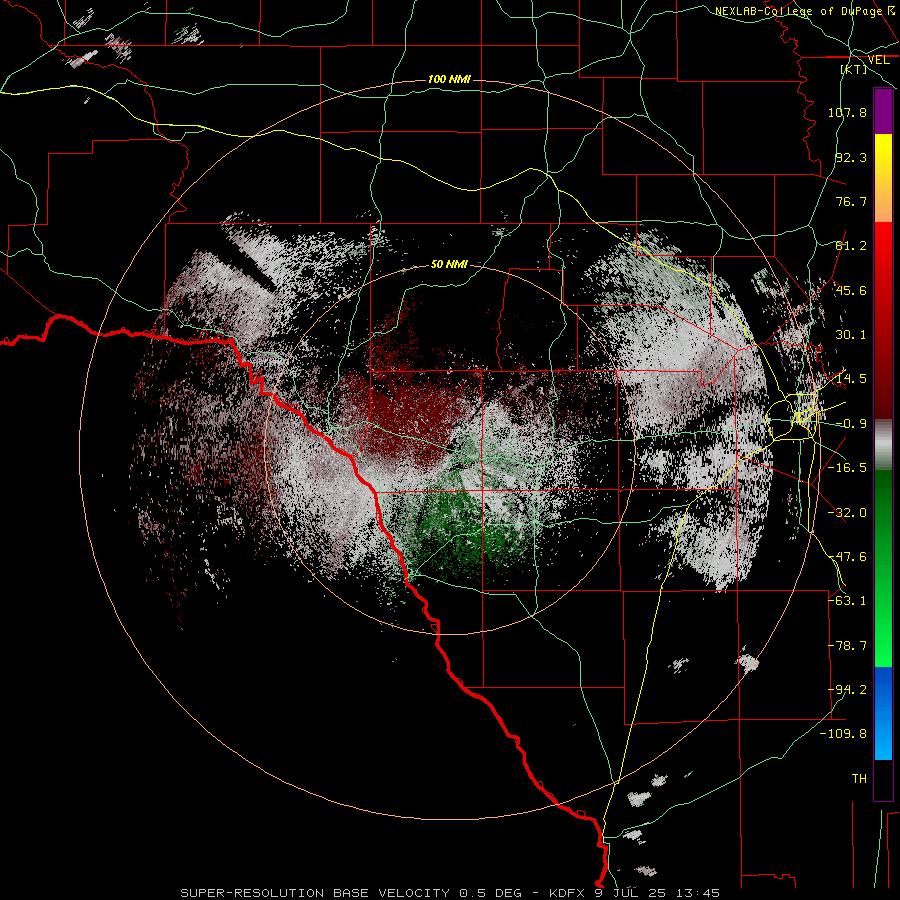
Task: Click the KDFX station identifier in caption
Action: [568, 893]
